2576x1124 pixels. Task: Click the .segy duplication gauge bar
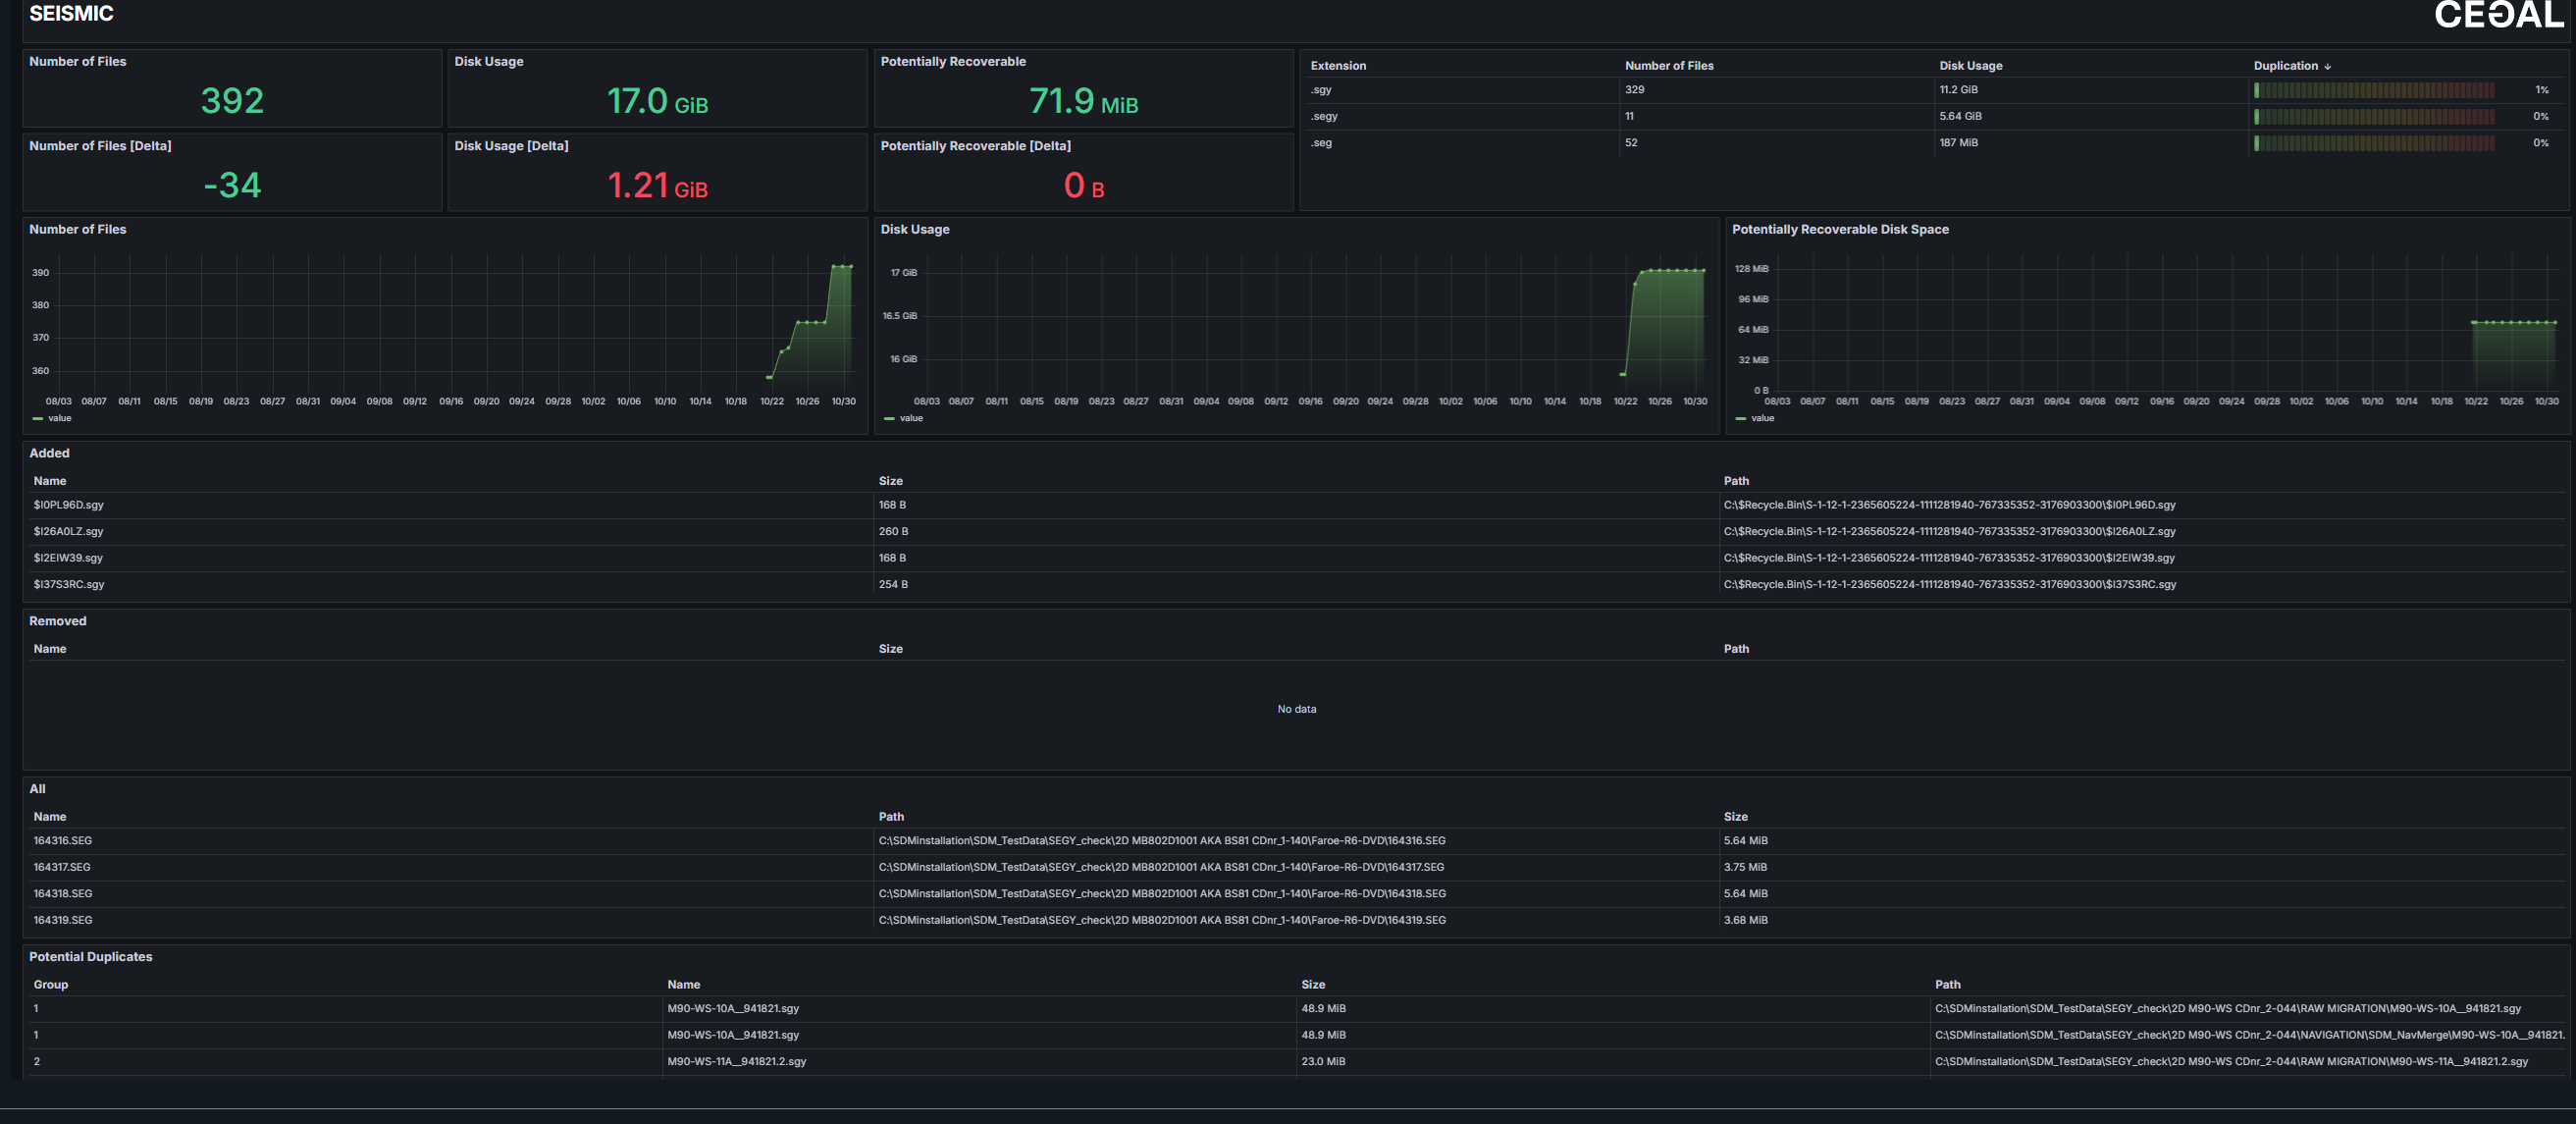coord(2373,116)
